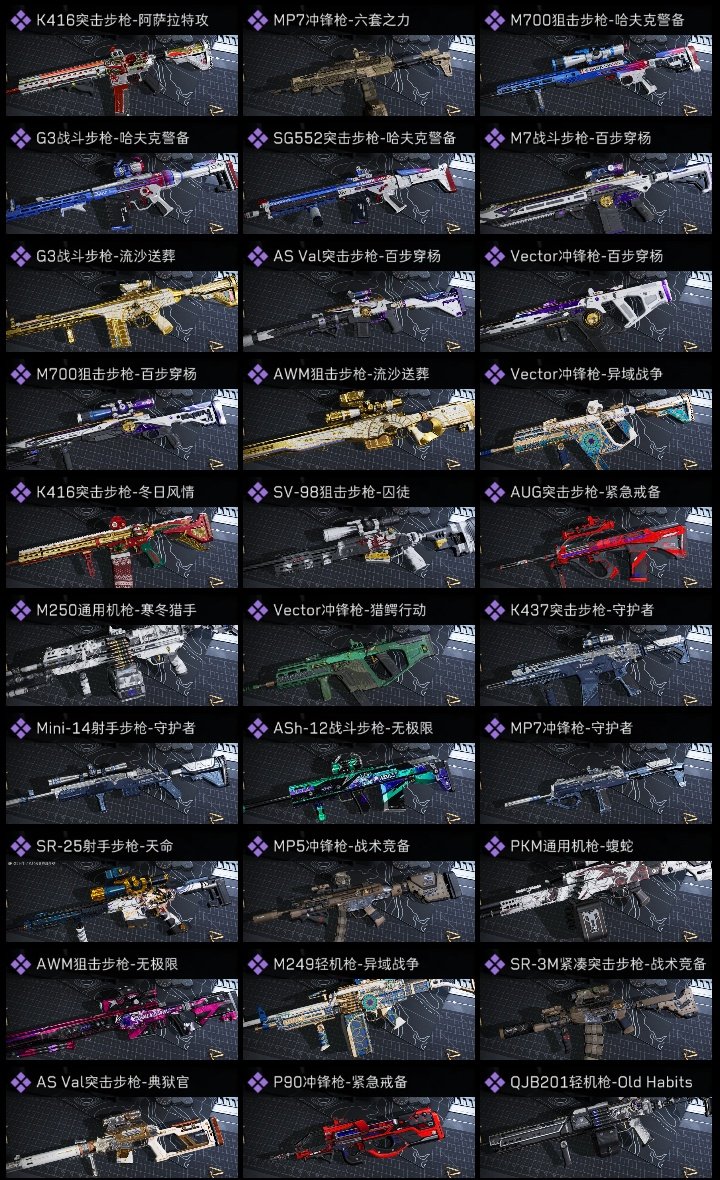Click the rarity icon beside AWM狙击步枪-流沙送葬
Screen dimensions: 720x1180
pyautogui.click(x=257, y=374)
